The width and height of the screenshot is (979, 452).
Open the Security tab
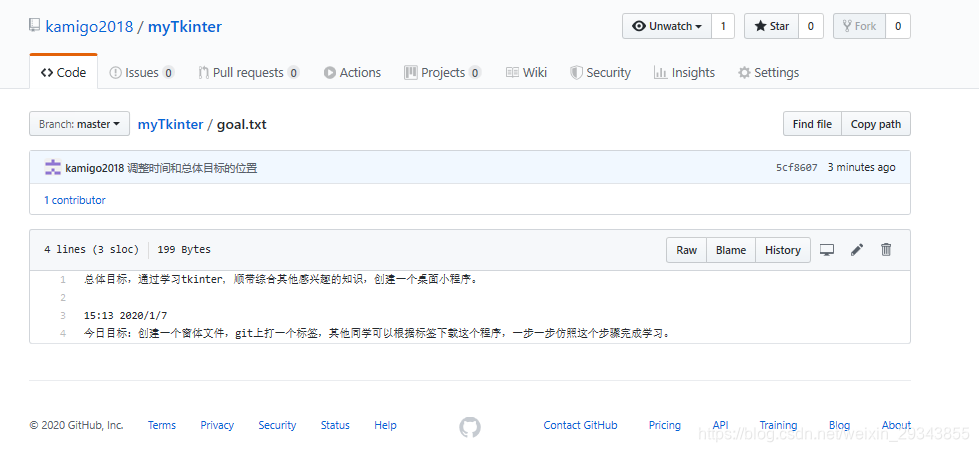click(x=600, y=72)
